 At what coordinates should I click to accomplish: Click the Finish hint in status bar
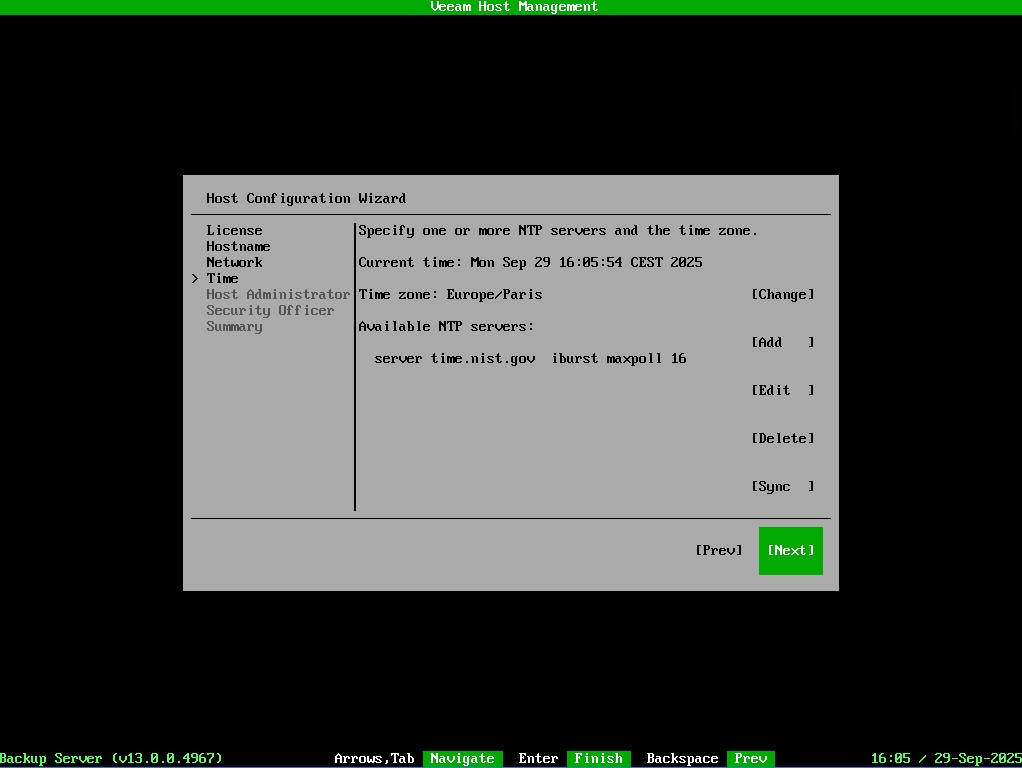598,758
